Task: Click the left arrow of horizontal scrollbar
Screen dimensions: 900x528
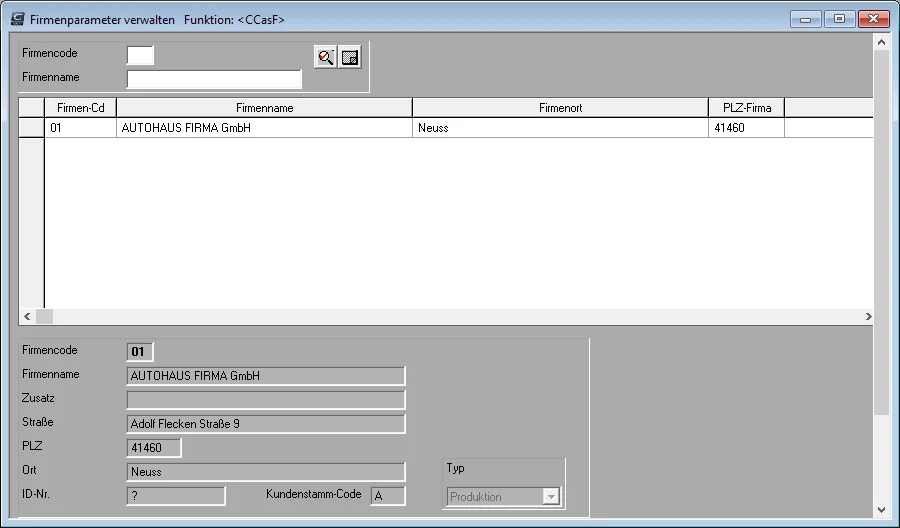Action: [27, 316]
